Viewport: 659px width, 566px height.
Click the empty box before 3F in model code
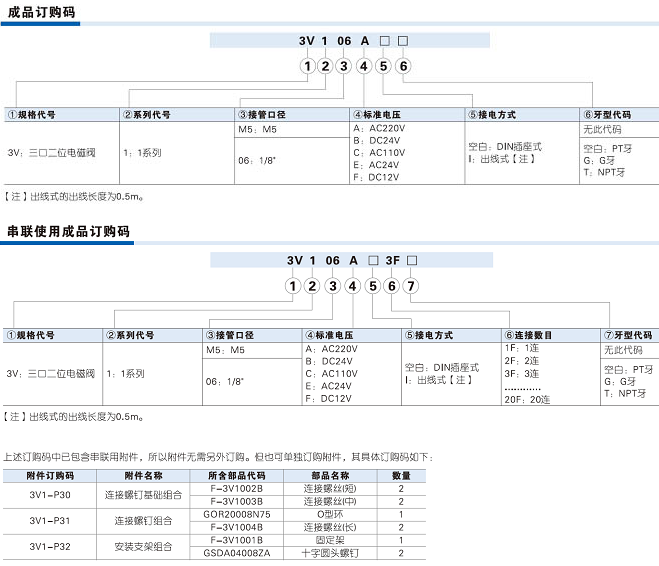373,262
